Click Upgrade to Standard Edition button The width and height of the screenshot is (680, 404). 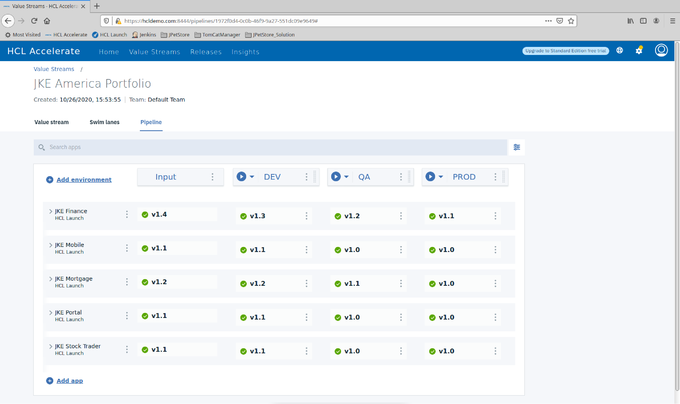[x=565, y=51]
